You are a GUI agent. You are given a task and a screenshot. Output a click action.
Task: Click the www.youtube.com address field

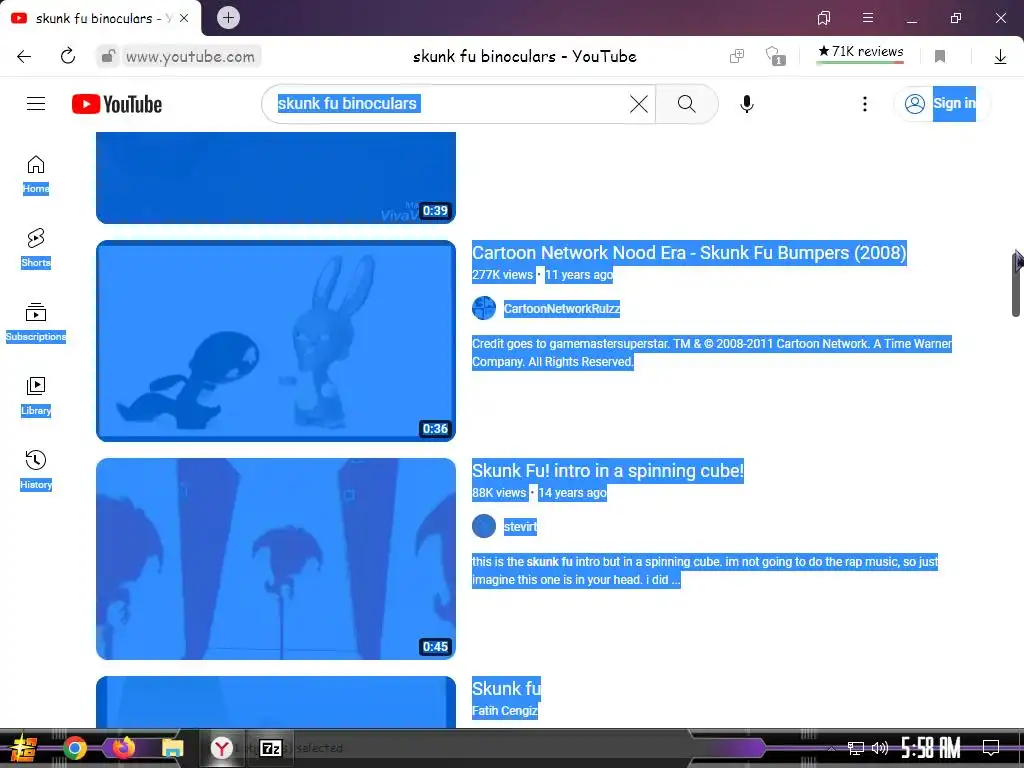coord(190,57)
